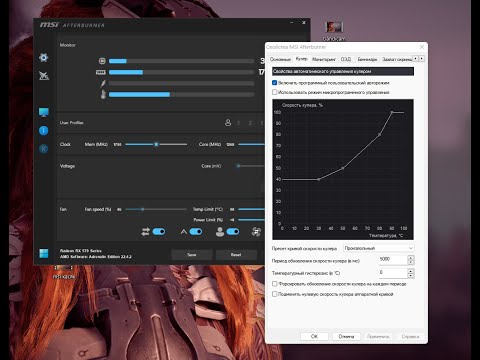Click Save in Afterburner window

coord(192,255)
